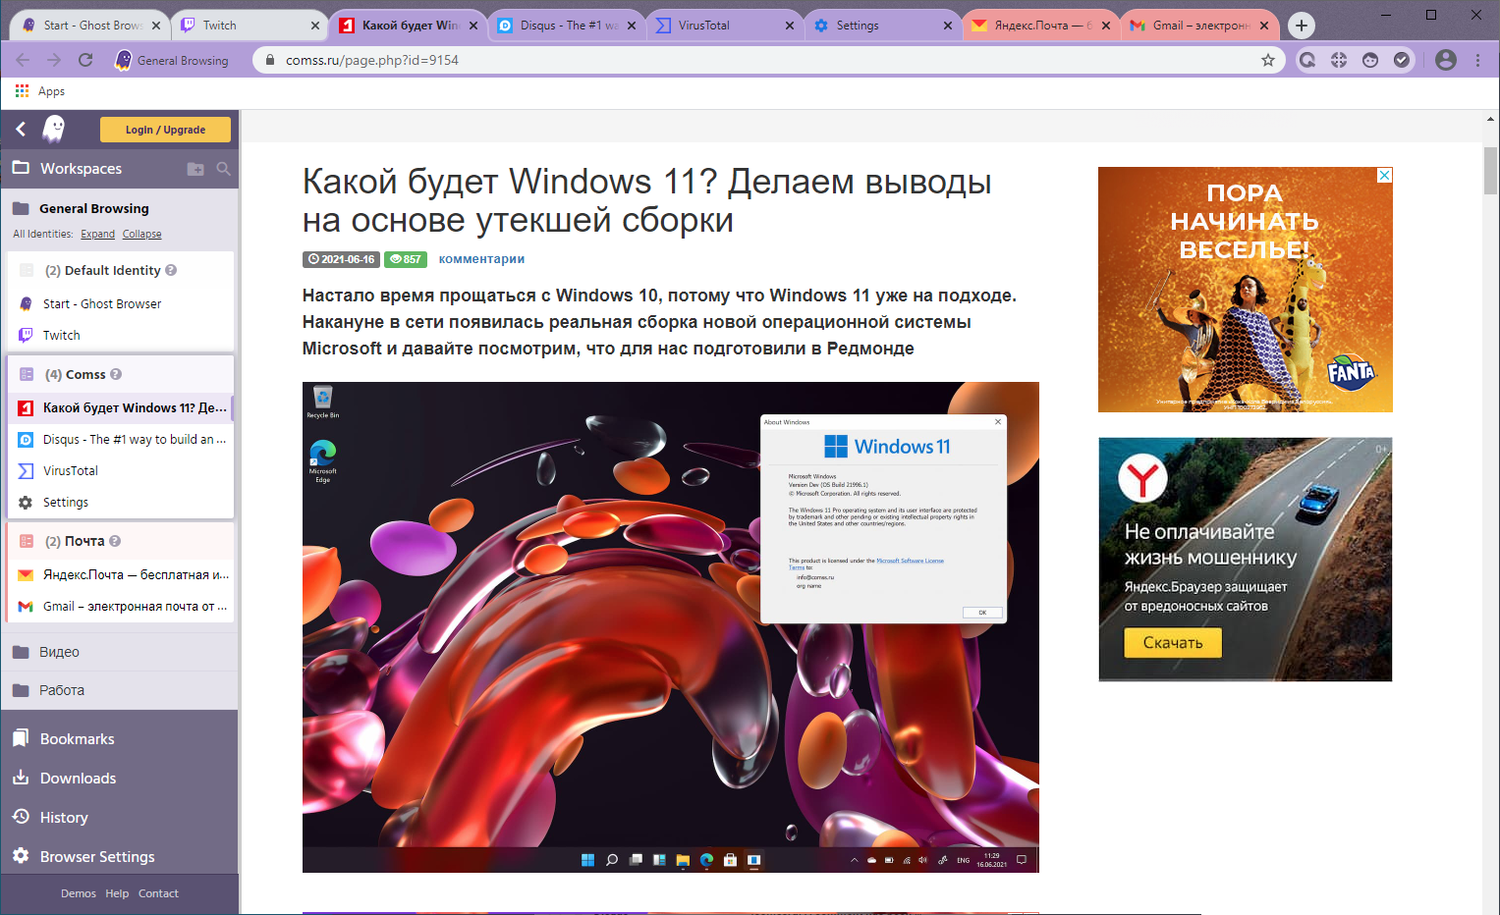Screen dimensions: 1500x915
Task: Click the address bar URL
Action: [x=372, y=60]
